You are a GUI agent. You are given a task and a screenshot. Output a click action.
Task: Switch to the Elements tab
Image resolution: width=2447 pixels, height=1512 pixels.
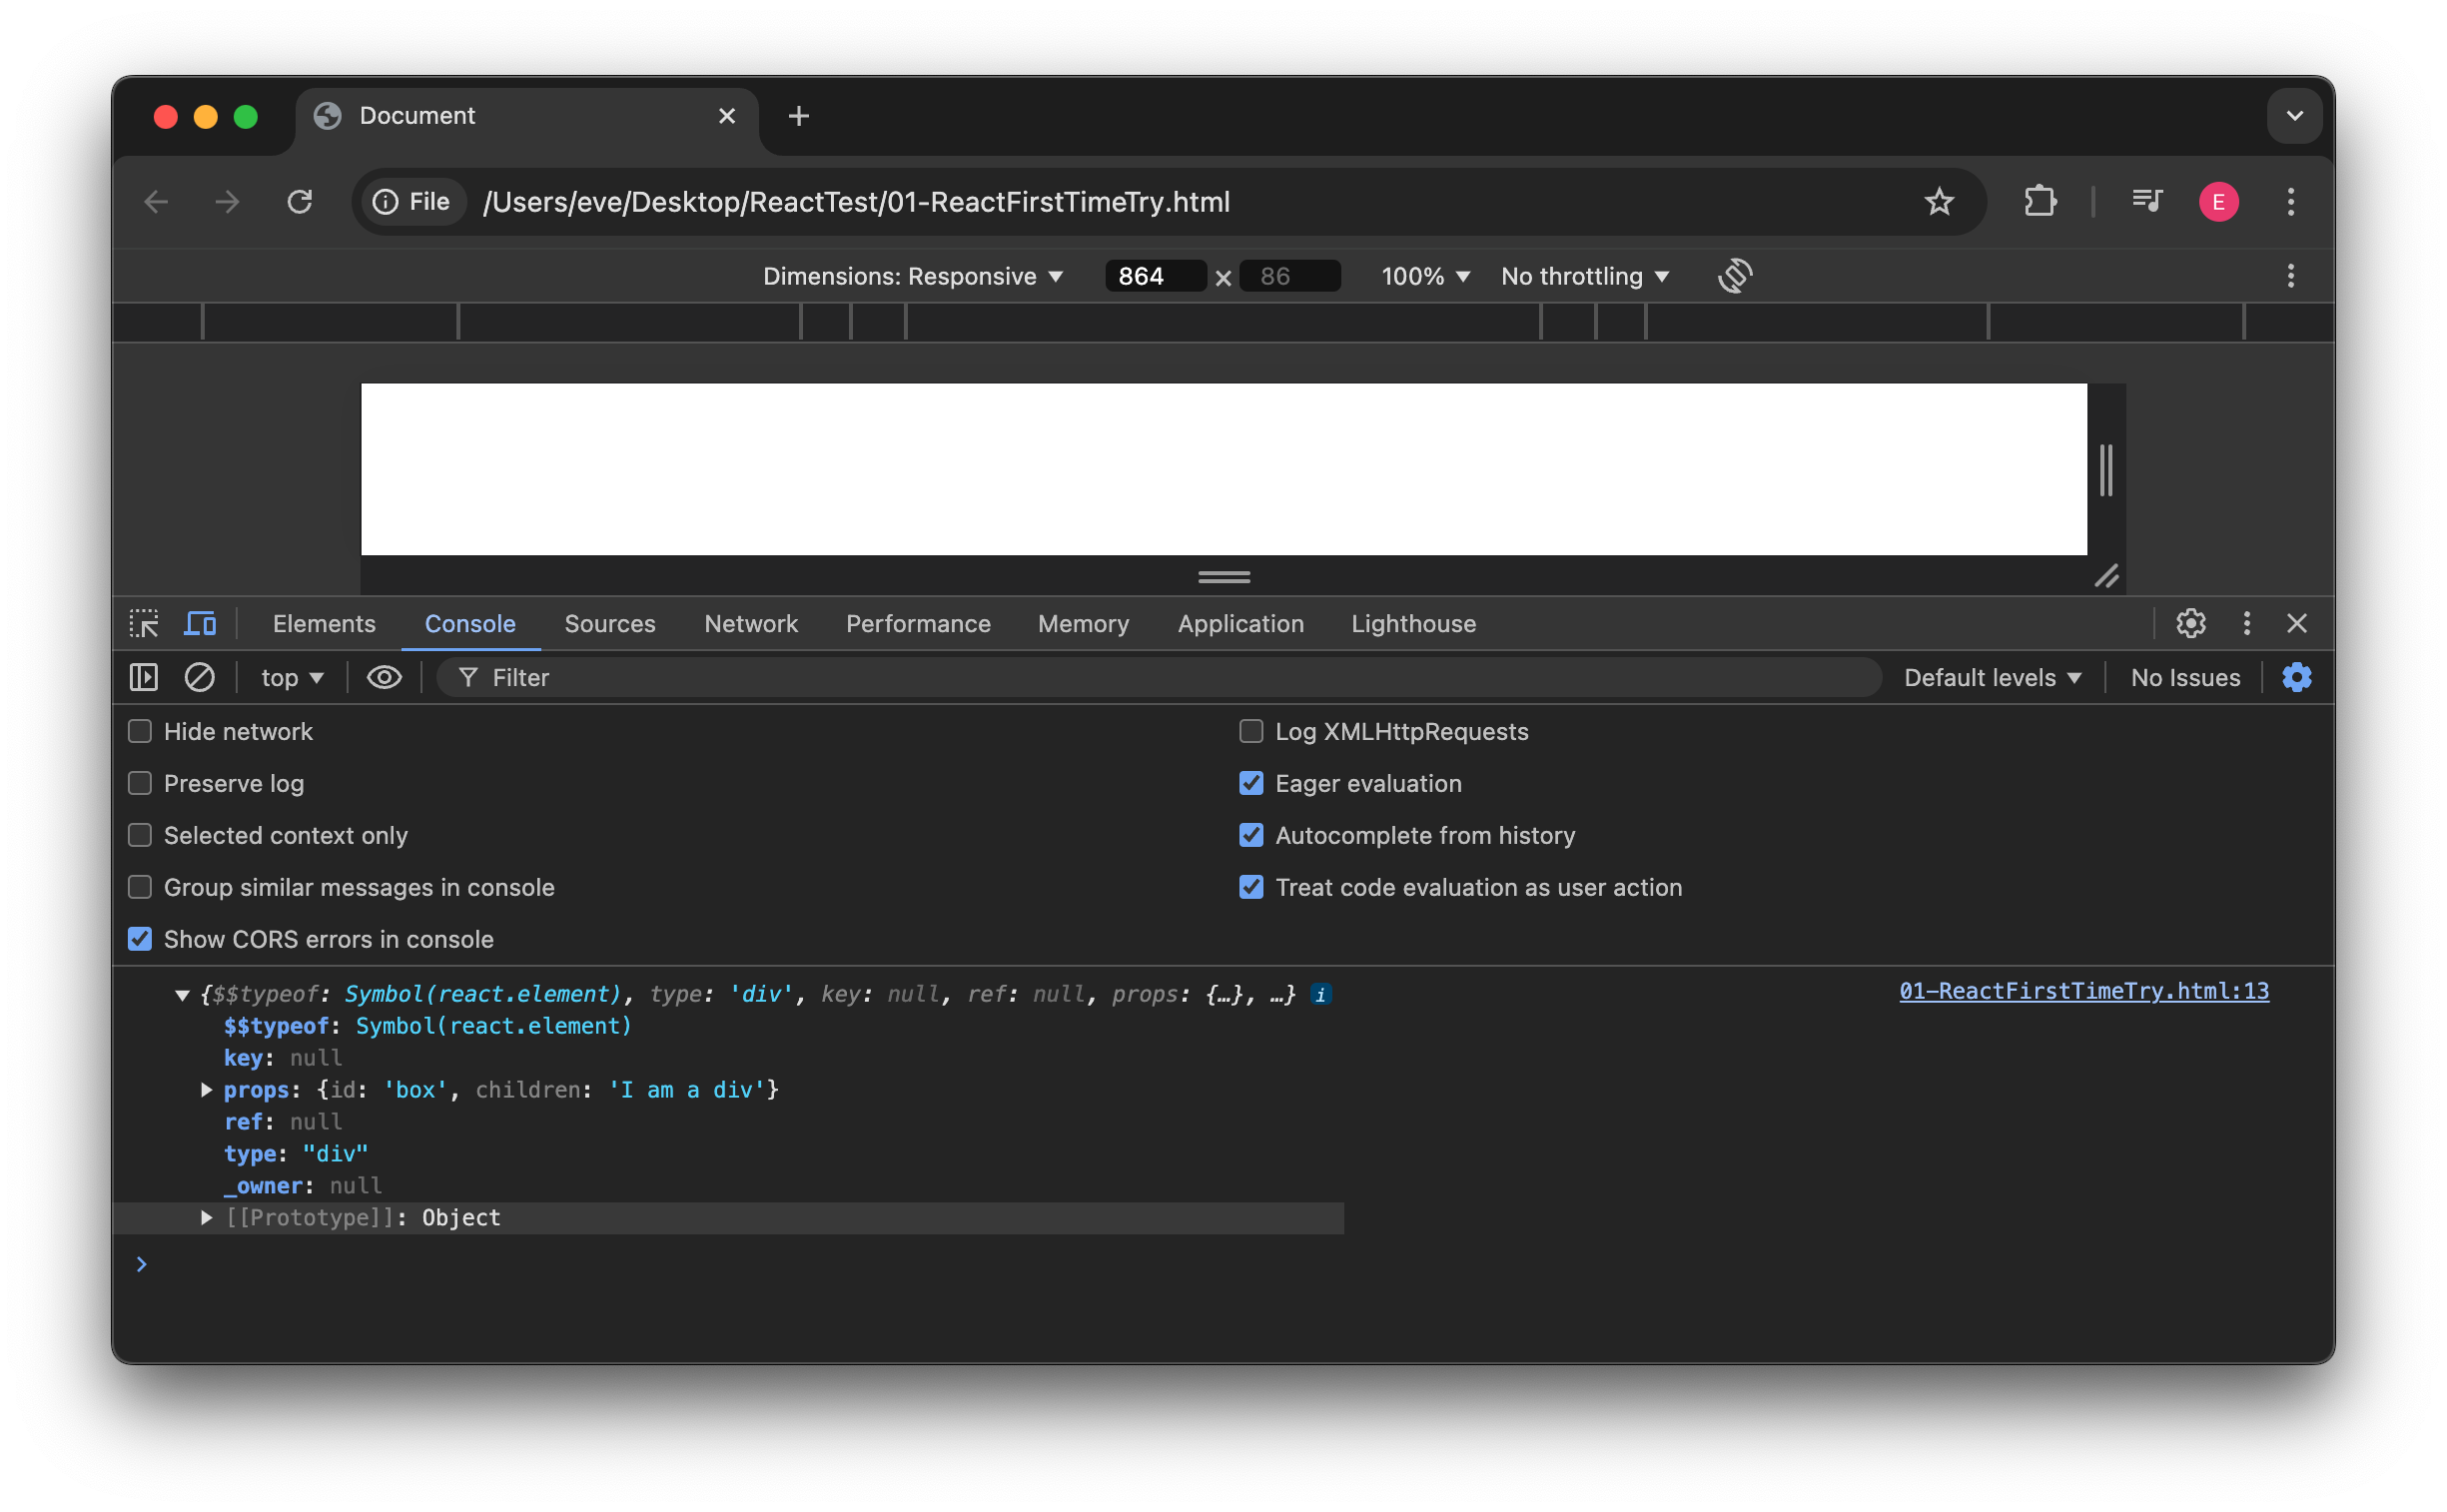[x=323, y=623]
